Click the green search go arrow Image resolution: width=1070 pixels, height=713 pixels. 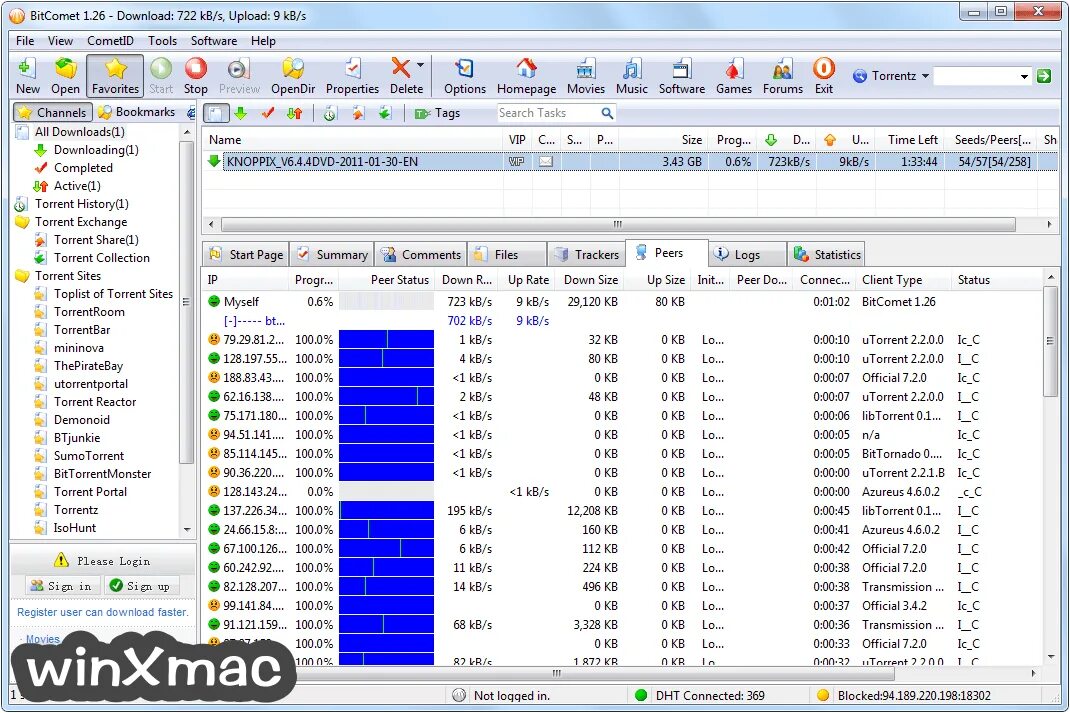(x=1043, y=76)
